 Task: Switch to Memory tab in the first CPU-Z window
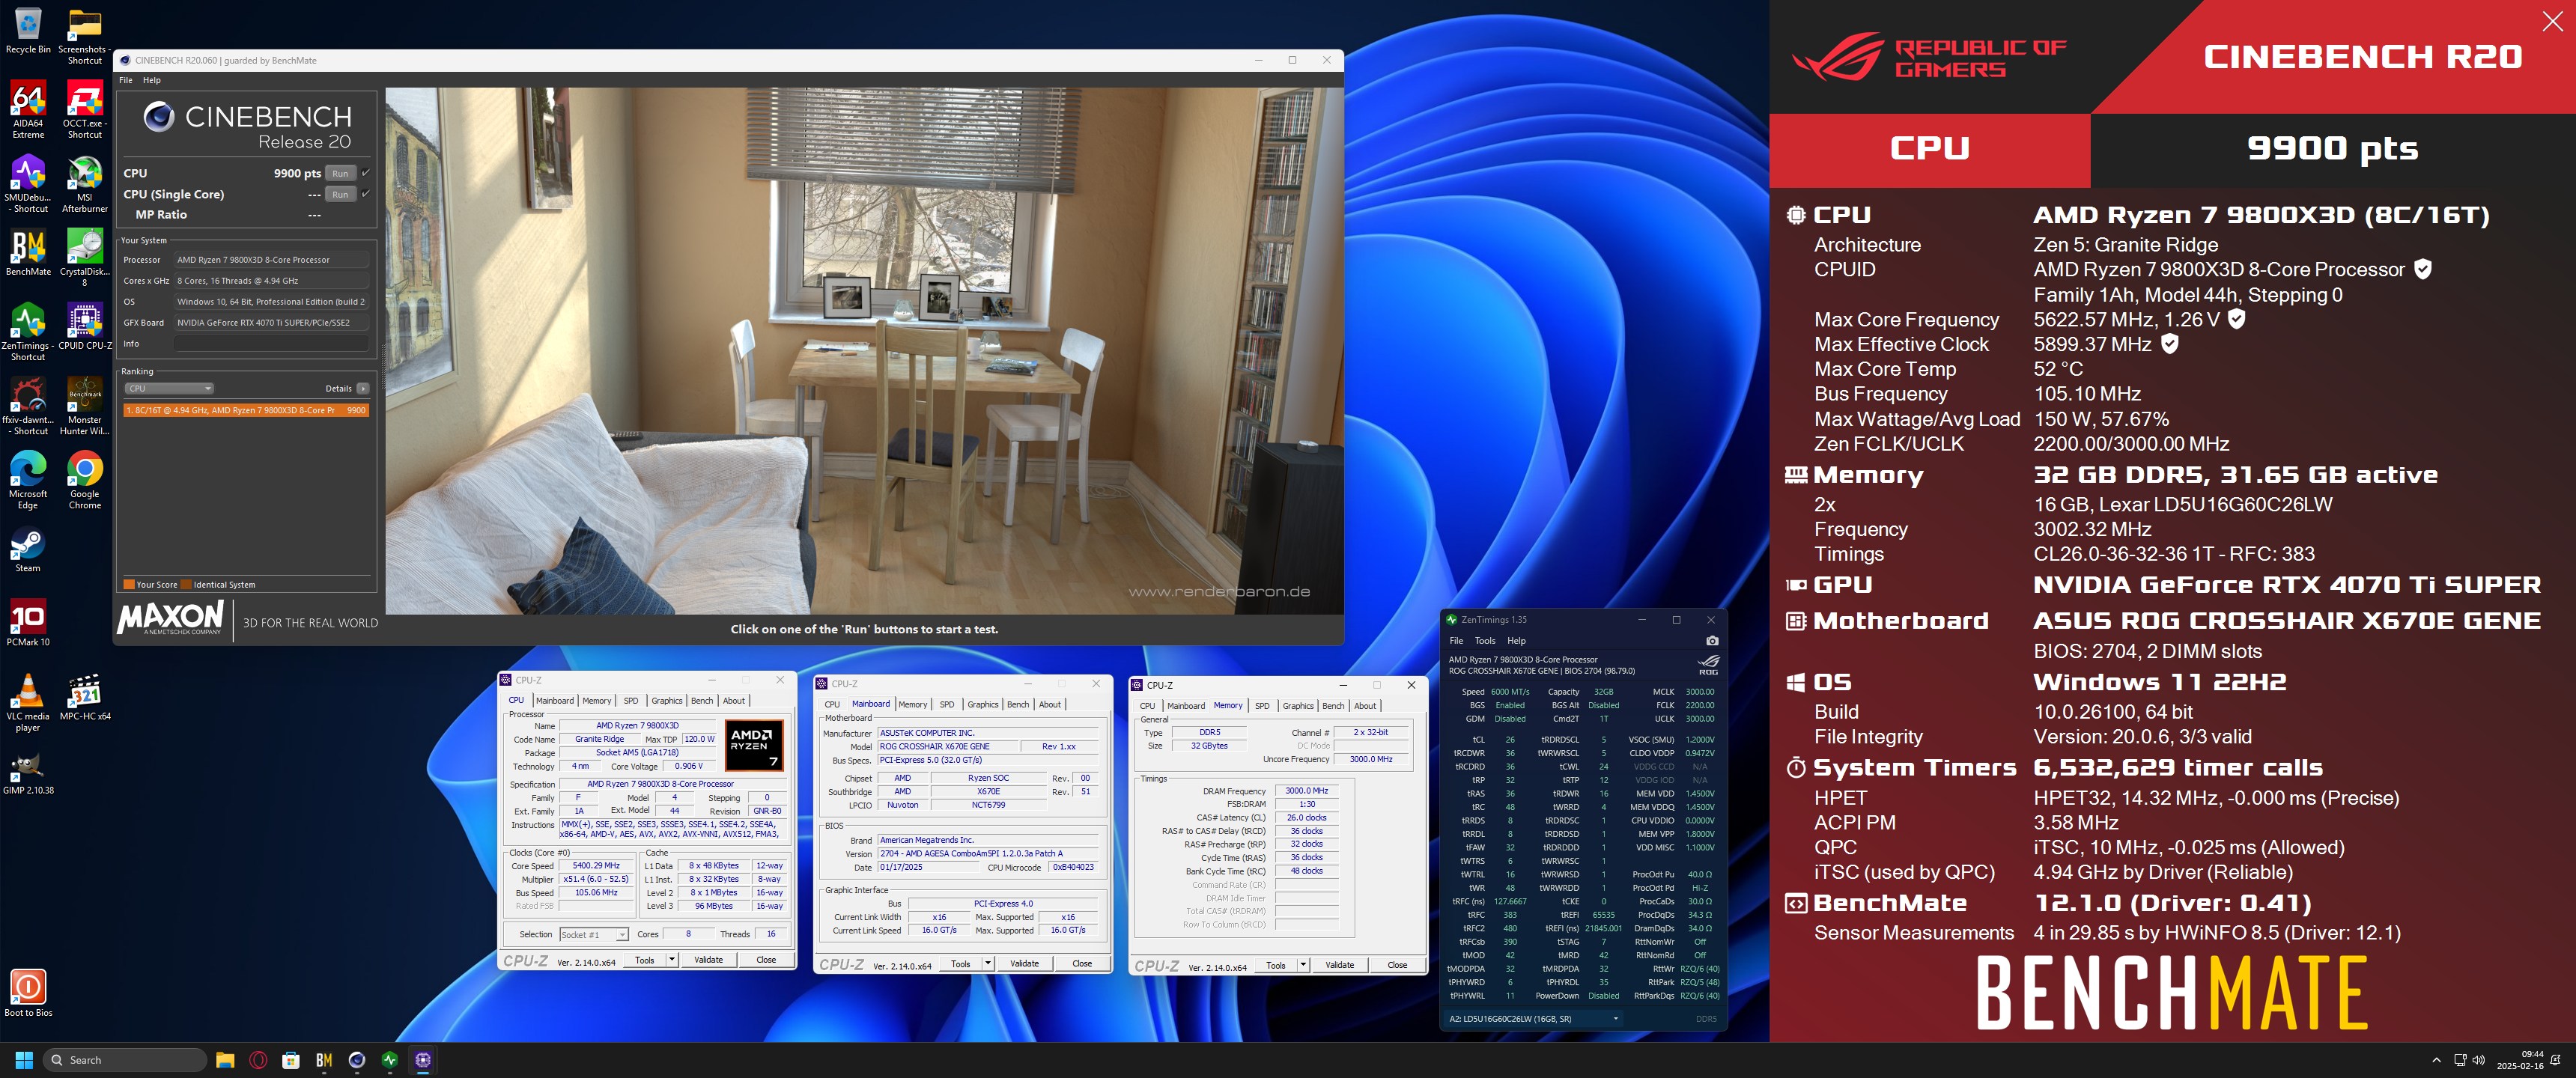coord(597,700)
